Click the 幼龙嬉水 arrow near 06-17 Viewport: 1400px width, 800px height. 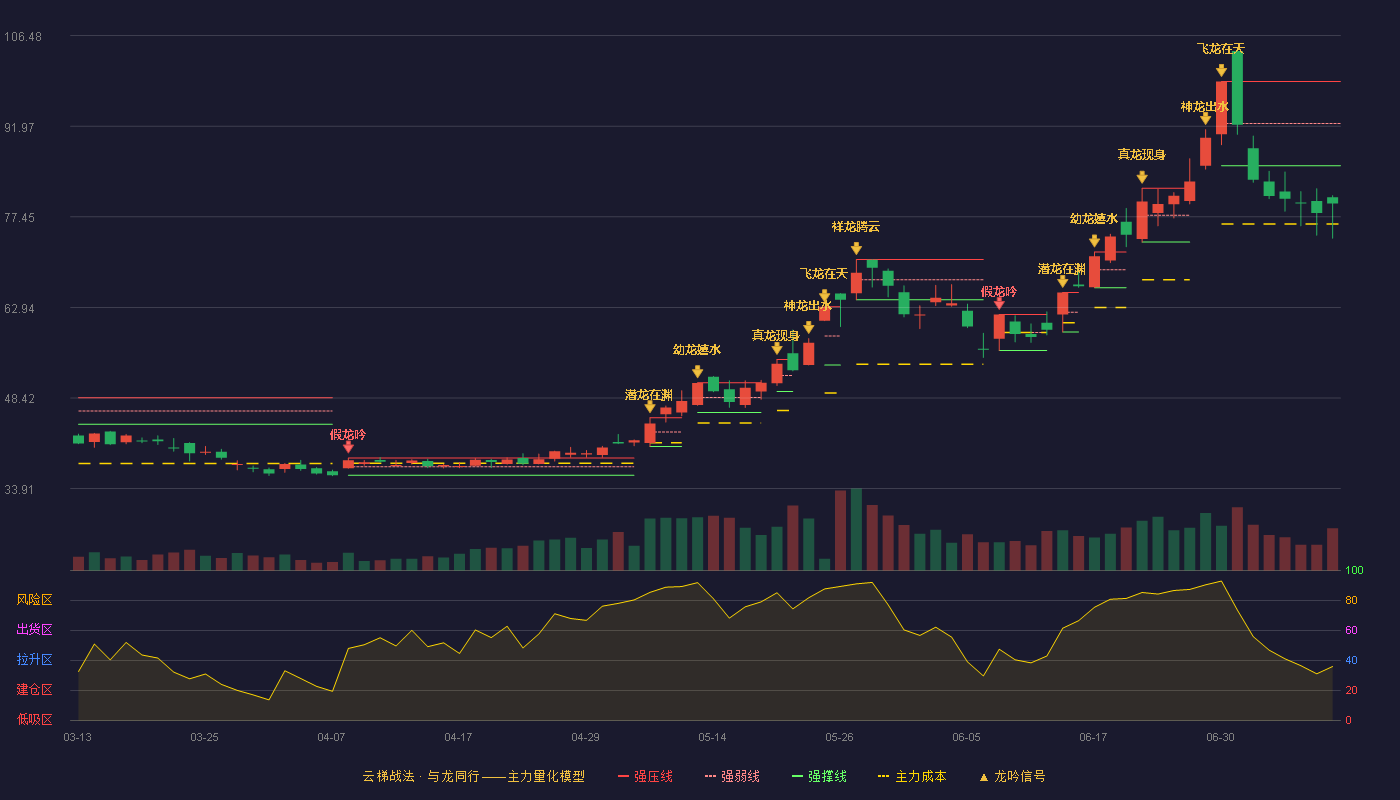pos(1094,241)
